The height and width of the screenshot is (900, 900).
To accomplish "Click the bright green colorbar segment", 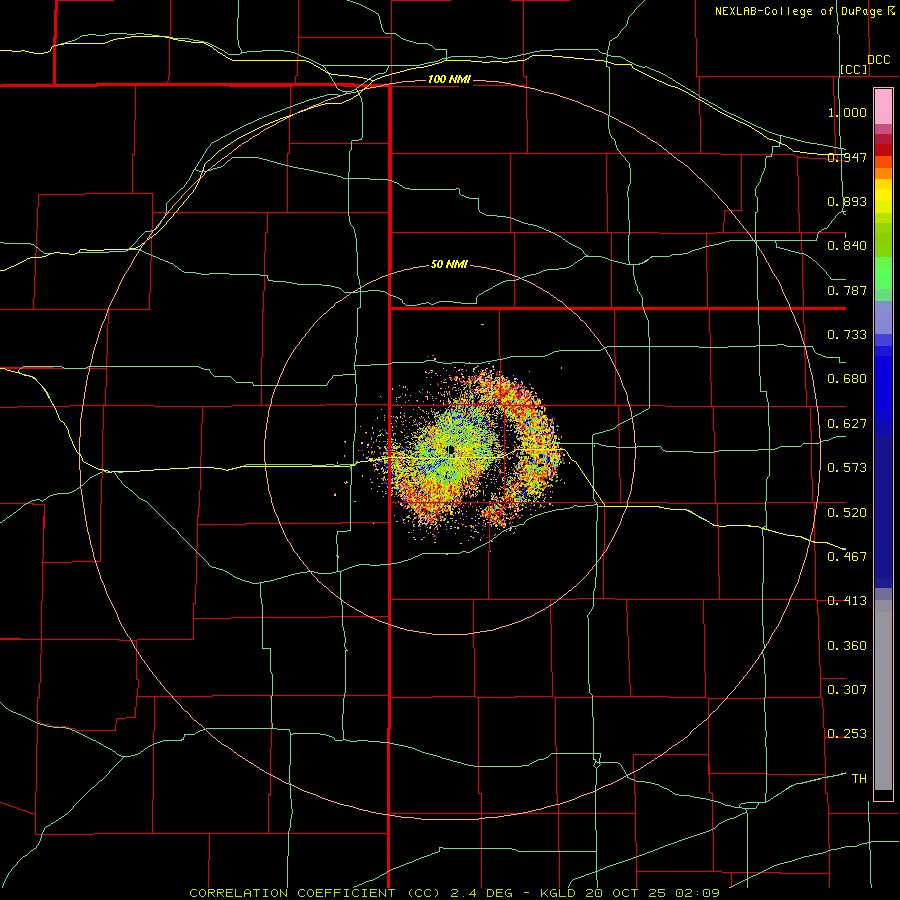I will tap(883, 273).
